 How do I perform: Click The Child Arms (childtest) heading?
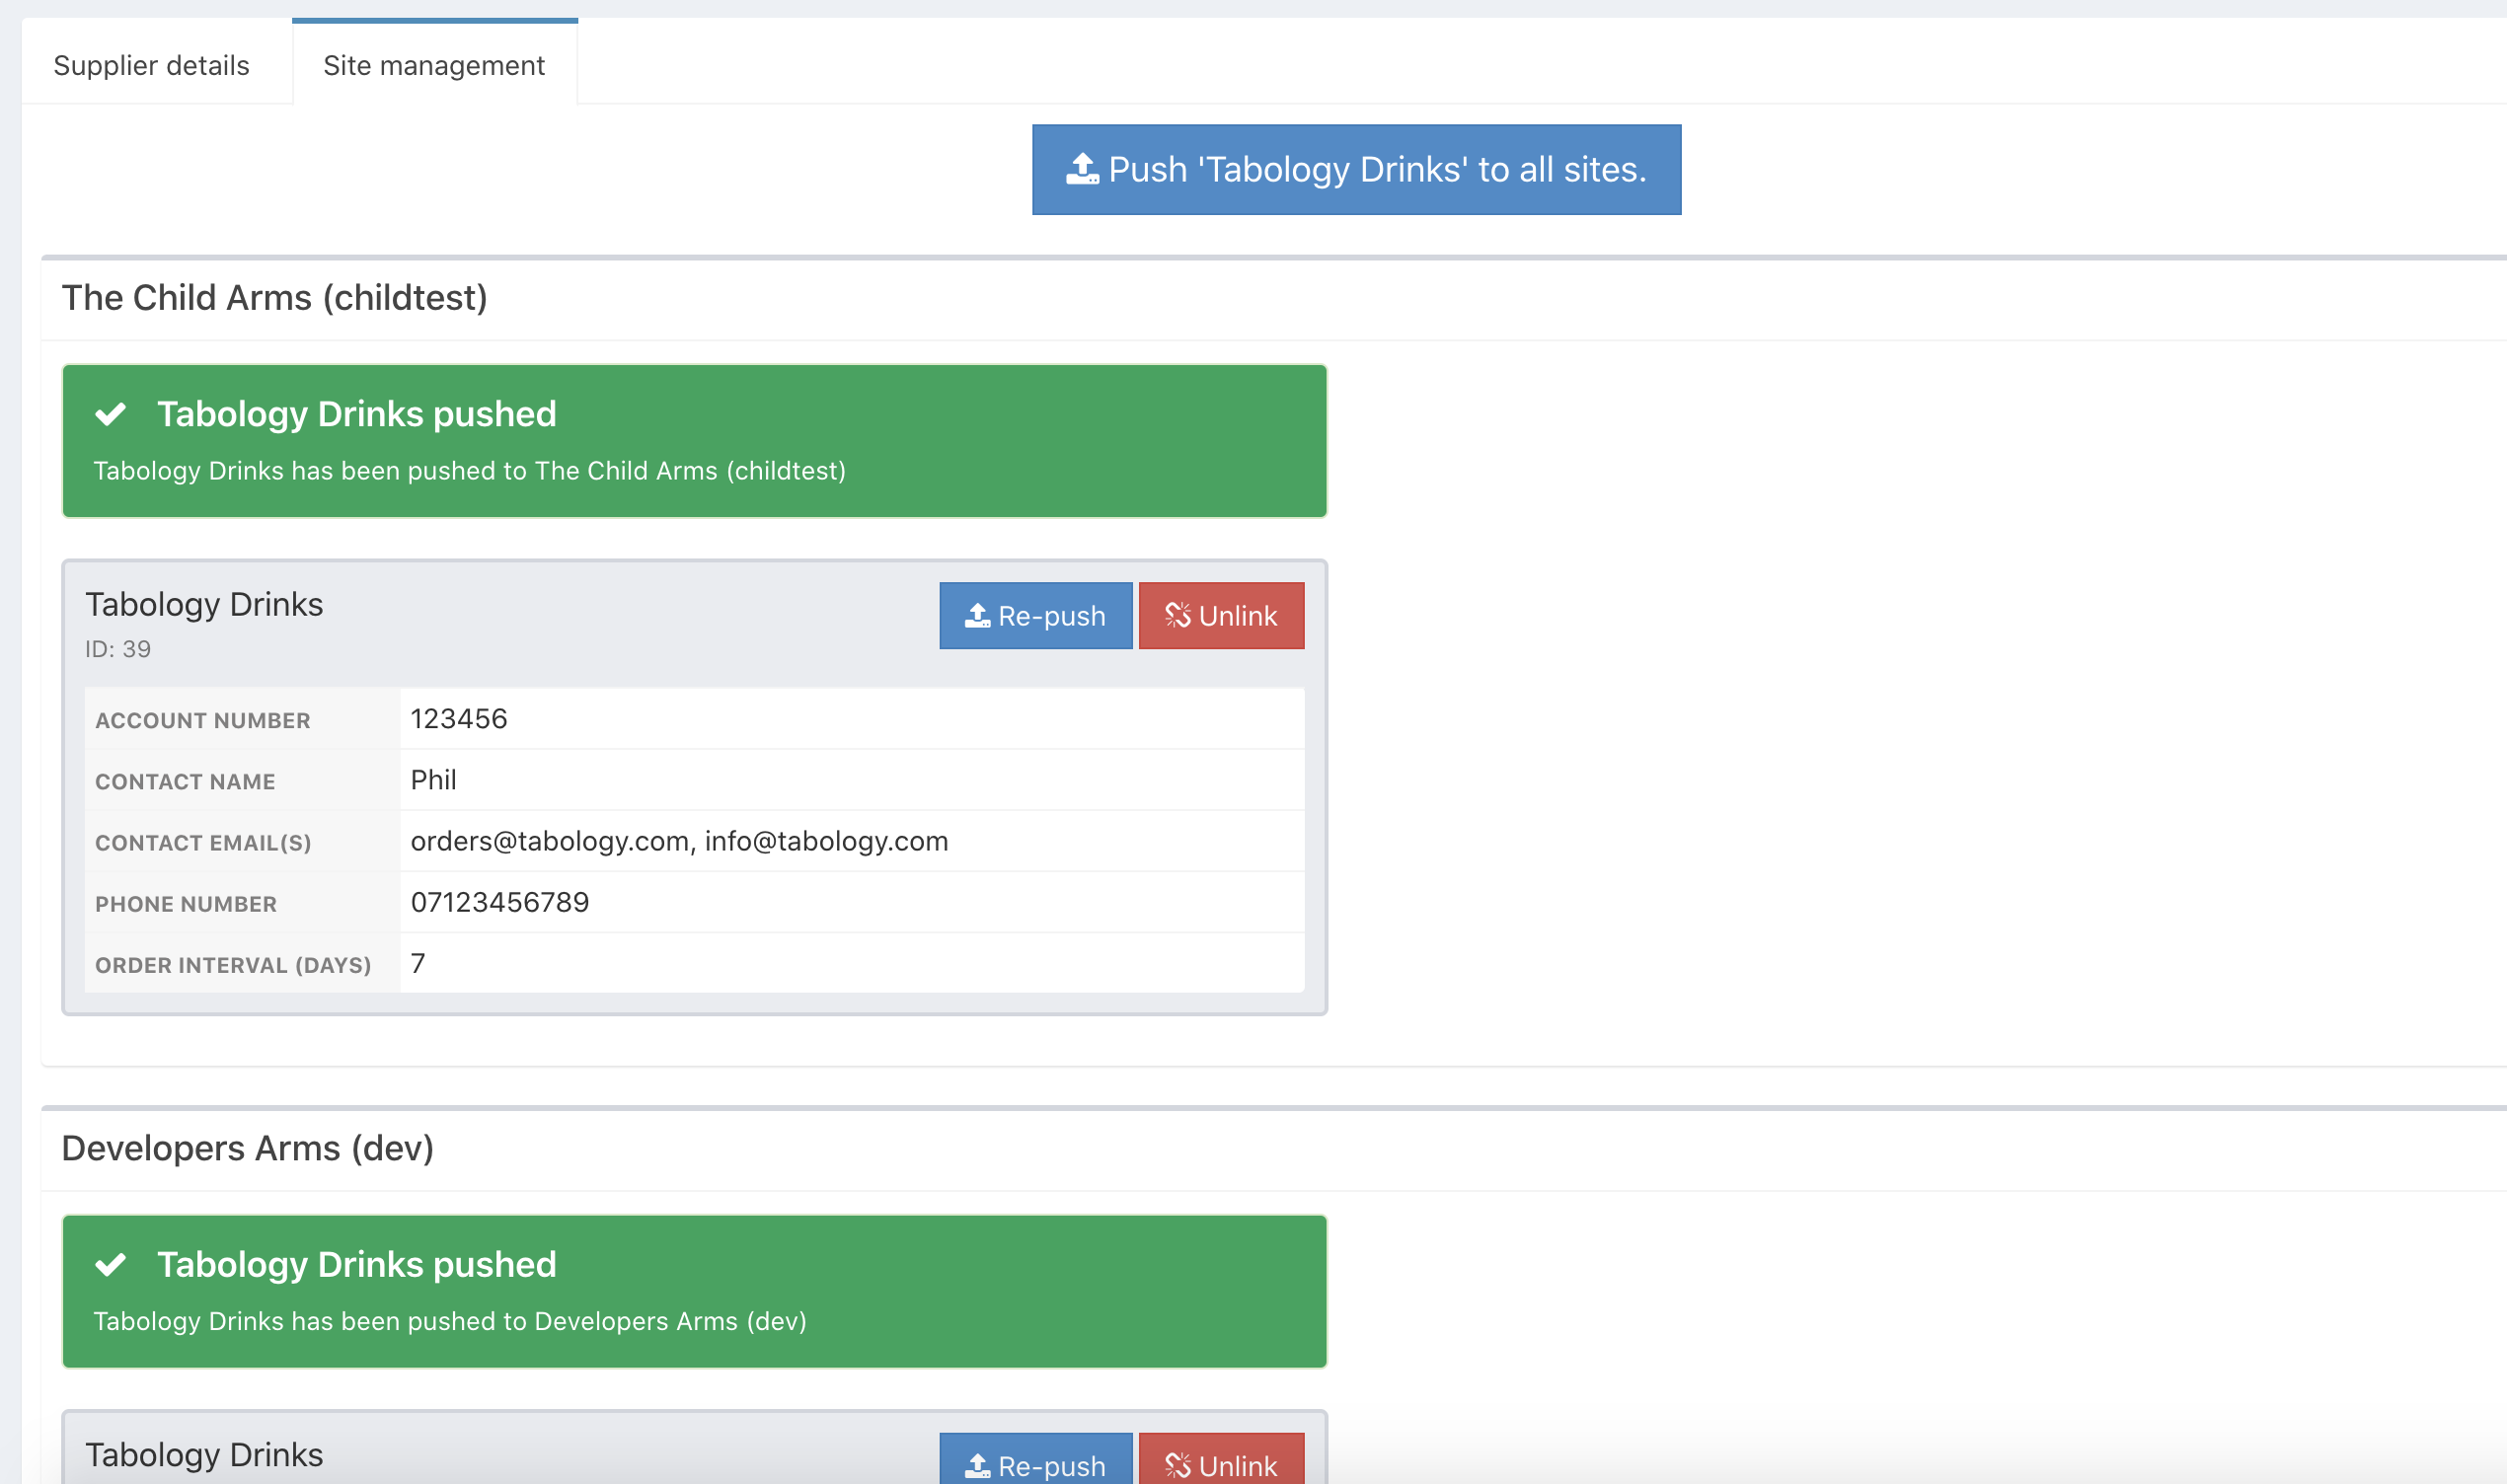[x=275, y=298]
